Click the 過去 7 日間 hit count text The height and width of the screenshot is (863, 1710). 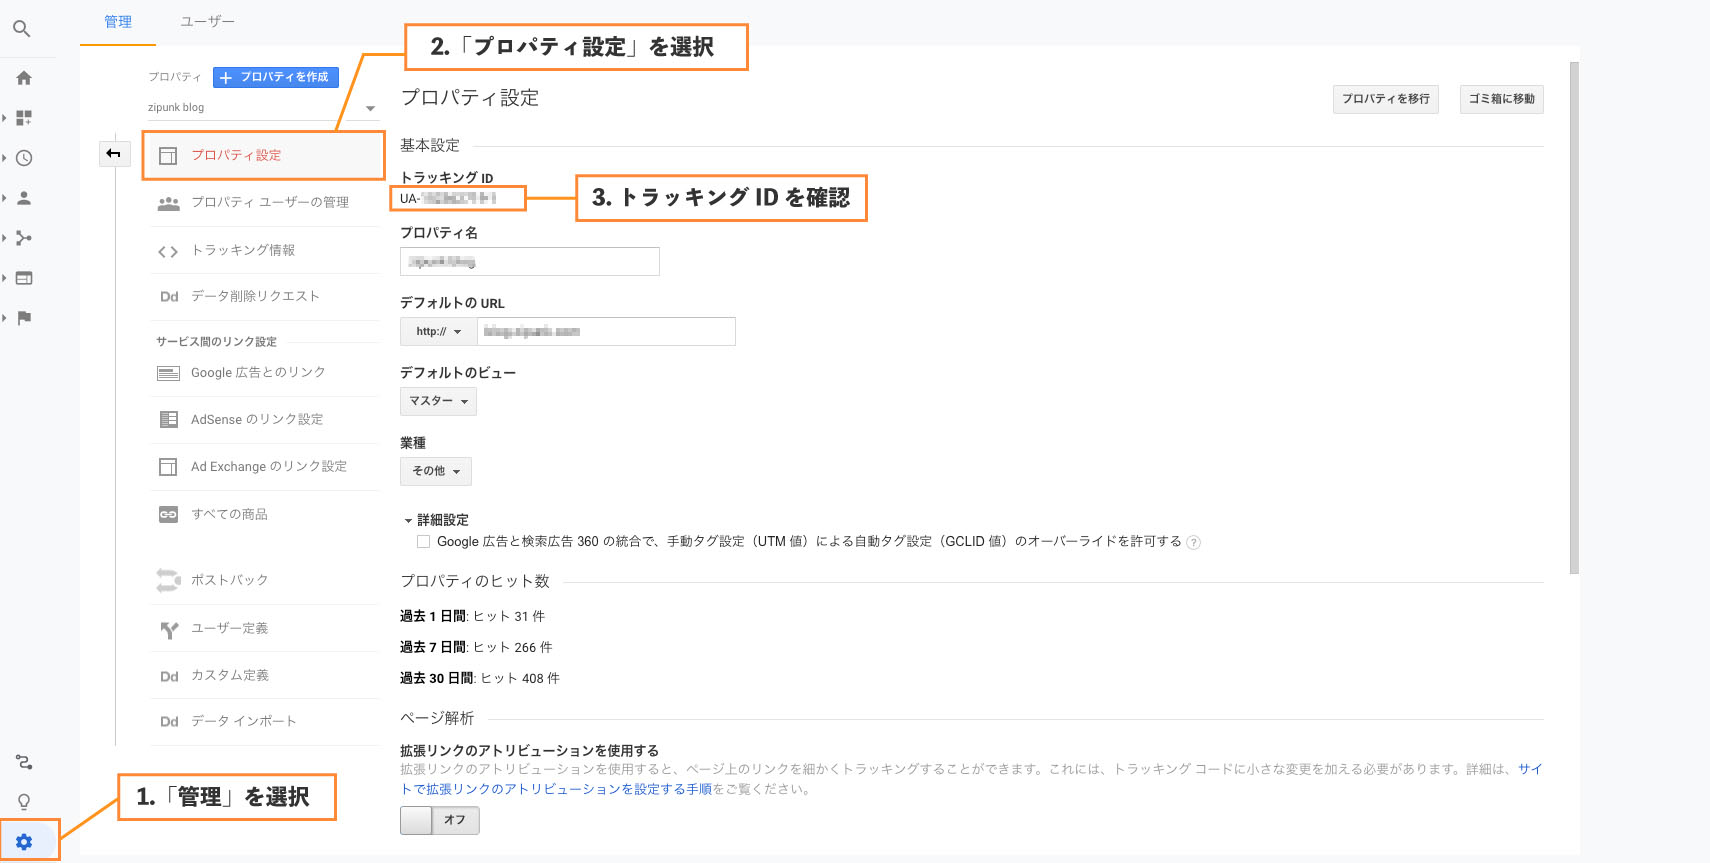click(x=476, y=648)
